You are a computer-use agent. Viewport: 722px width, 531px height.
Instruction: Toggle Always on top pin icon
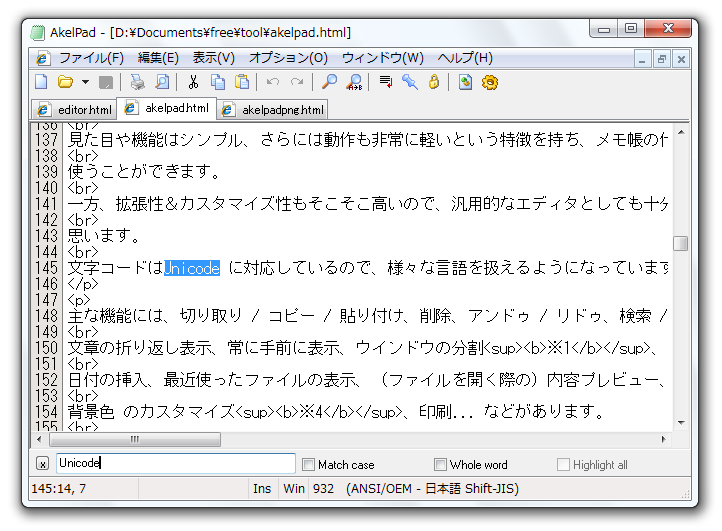[409, 82]
